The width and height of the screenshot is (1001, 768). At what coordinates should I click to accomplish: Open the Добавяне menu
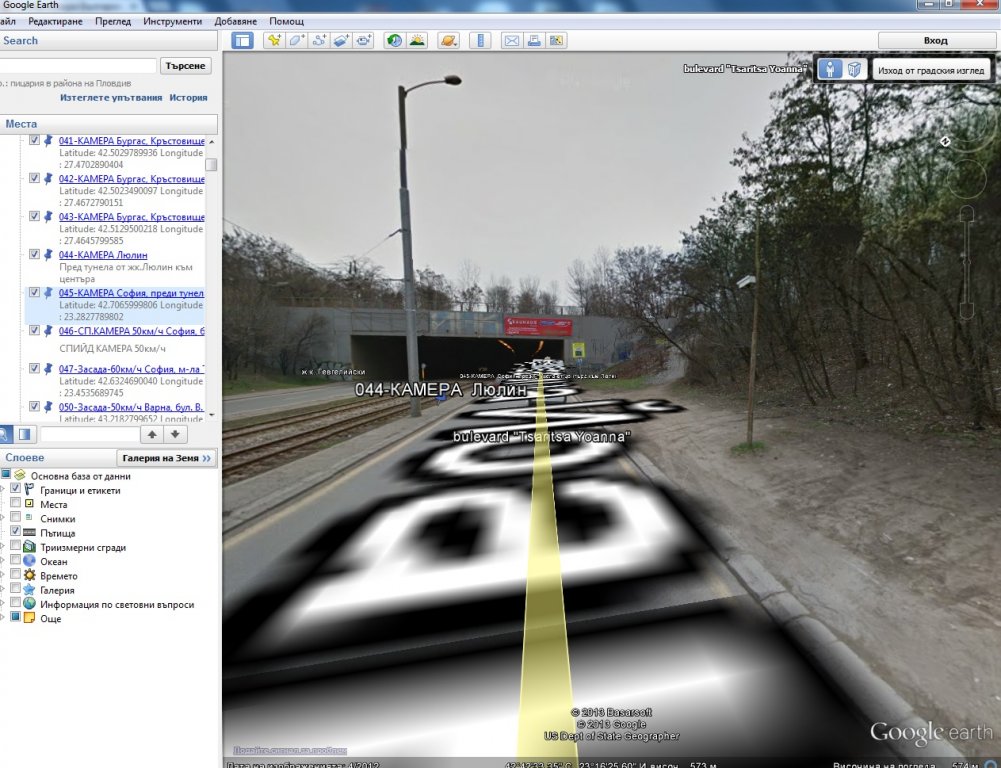pos(235,21)
